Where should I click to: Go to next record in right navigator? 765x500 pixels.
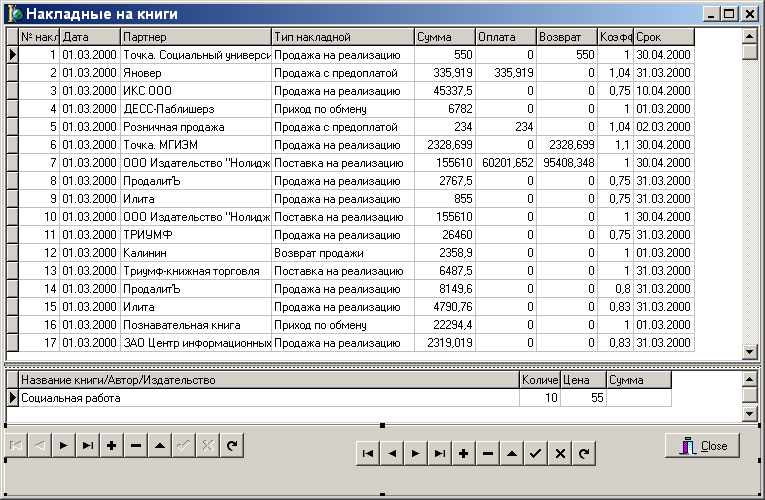click(x=416, y=454)
